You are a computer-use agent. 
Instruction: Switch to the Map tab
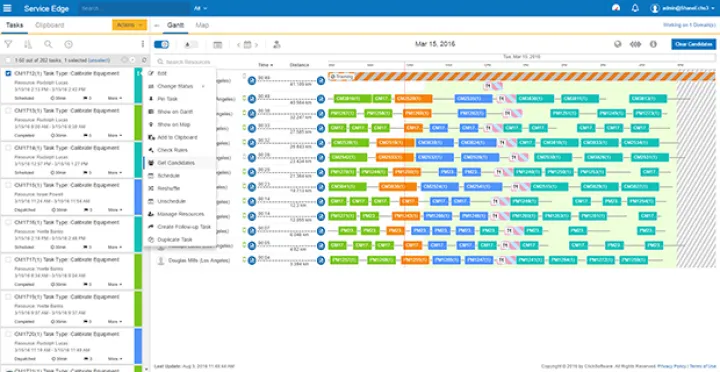pyautogui.click(x=202, y=25)
